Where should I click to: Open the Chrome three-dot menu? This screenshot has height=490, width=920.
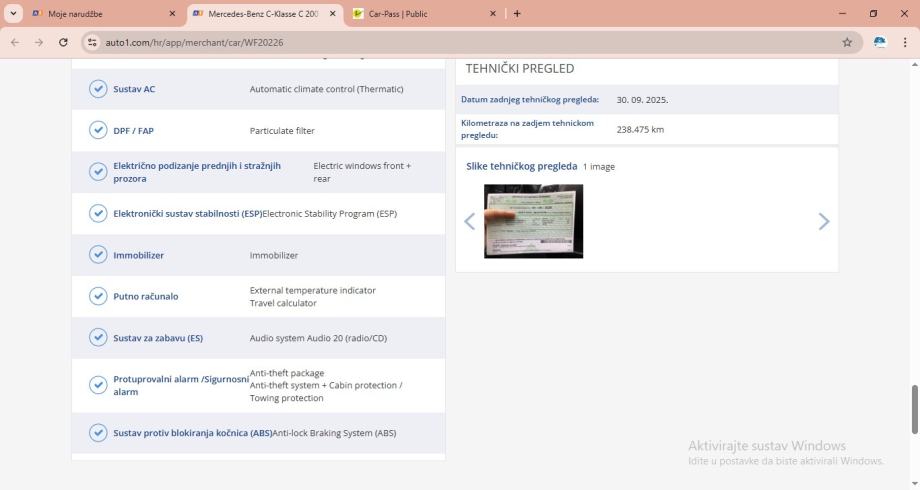[905, 42]
